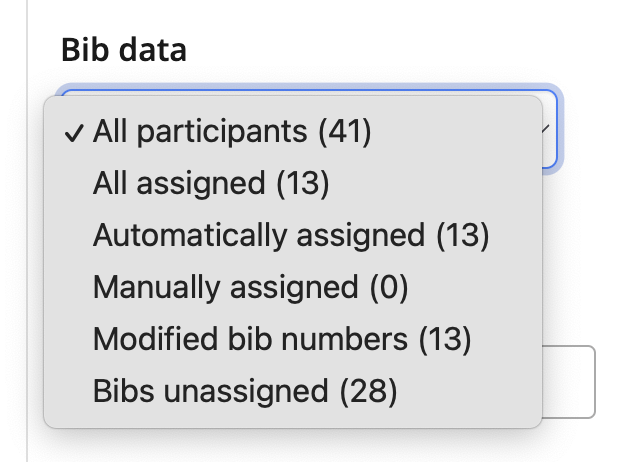Keep the currently checked All participants filter

(232, 132)
